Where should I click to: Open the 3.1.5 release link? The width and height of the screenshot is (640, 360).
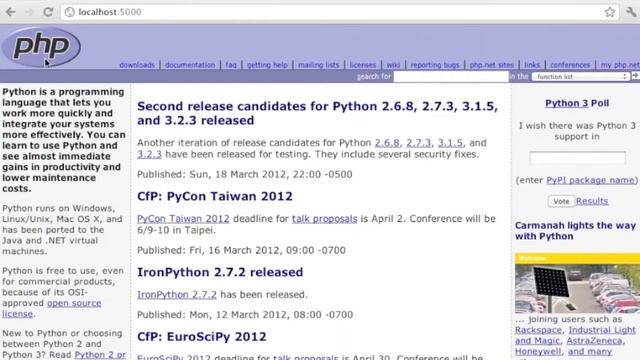[x=450, y=143]
